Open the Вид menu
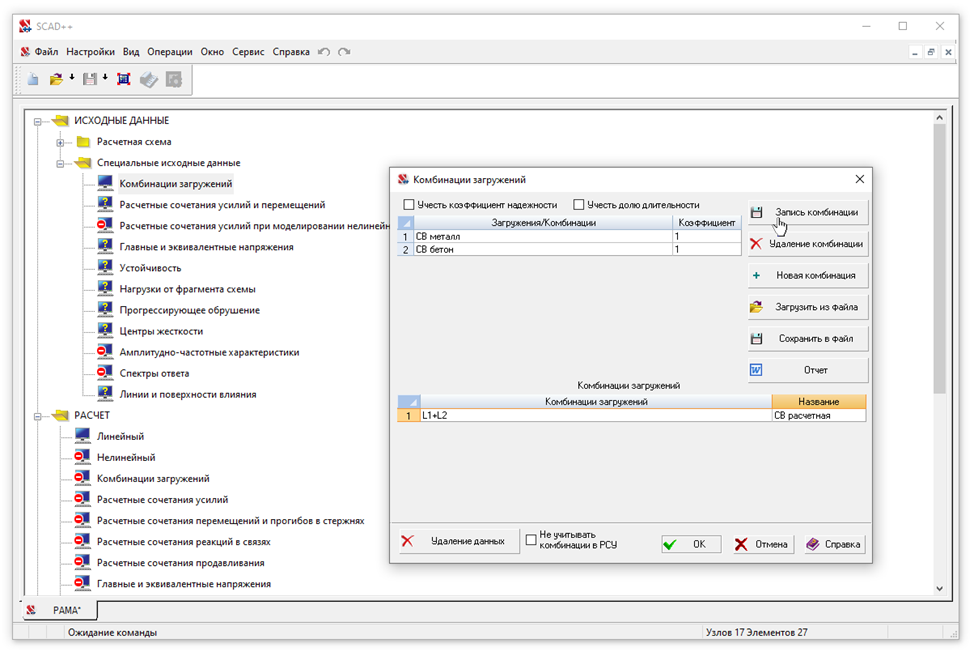This screenshot has height=652, width=974. 131,52
